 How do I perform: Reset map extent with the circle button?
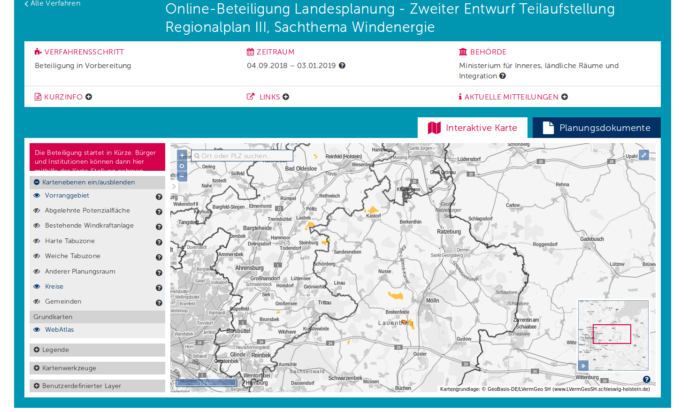pyautogui.click(x=182, y=166)
